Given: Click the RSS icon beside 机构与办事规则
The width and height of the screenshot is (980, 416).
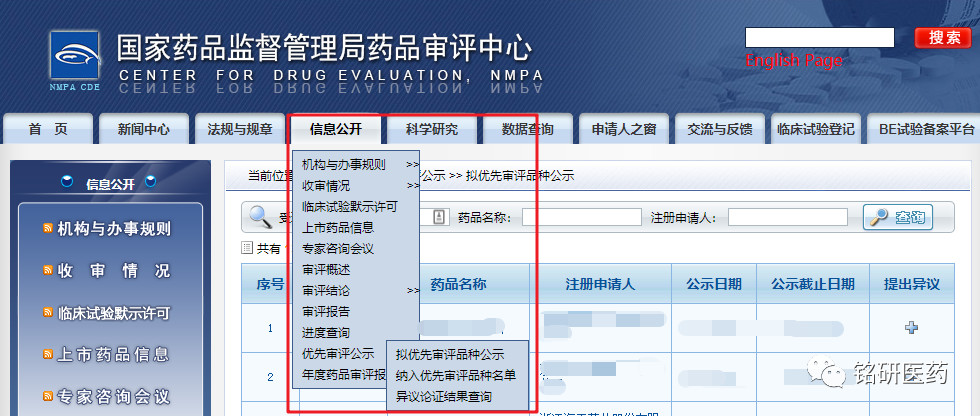Looking at the screenshot, I should click(x=48, y=229).
